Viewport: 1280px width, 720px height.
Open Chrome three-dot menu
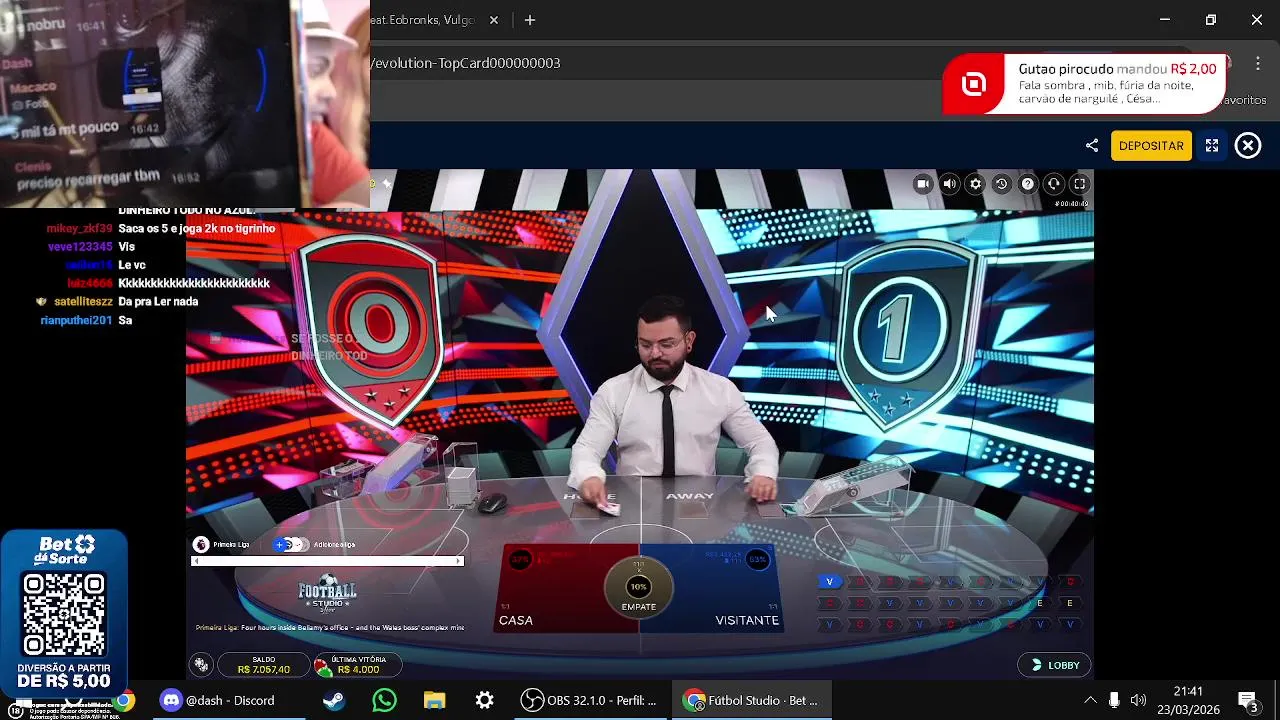click(1258, 63)
